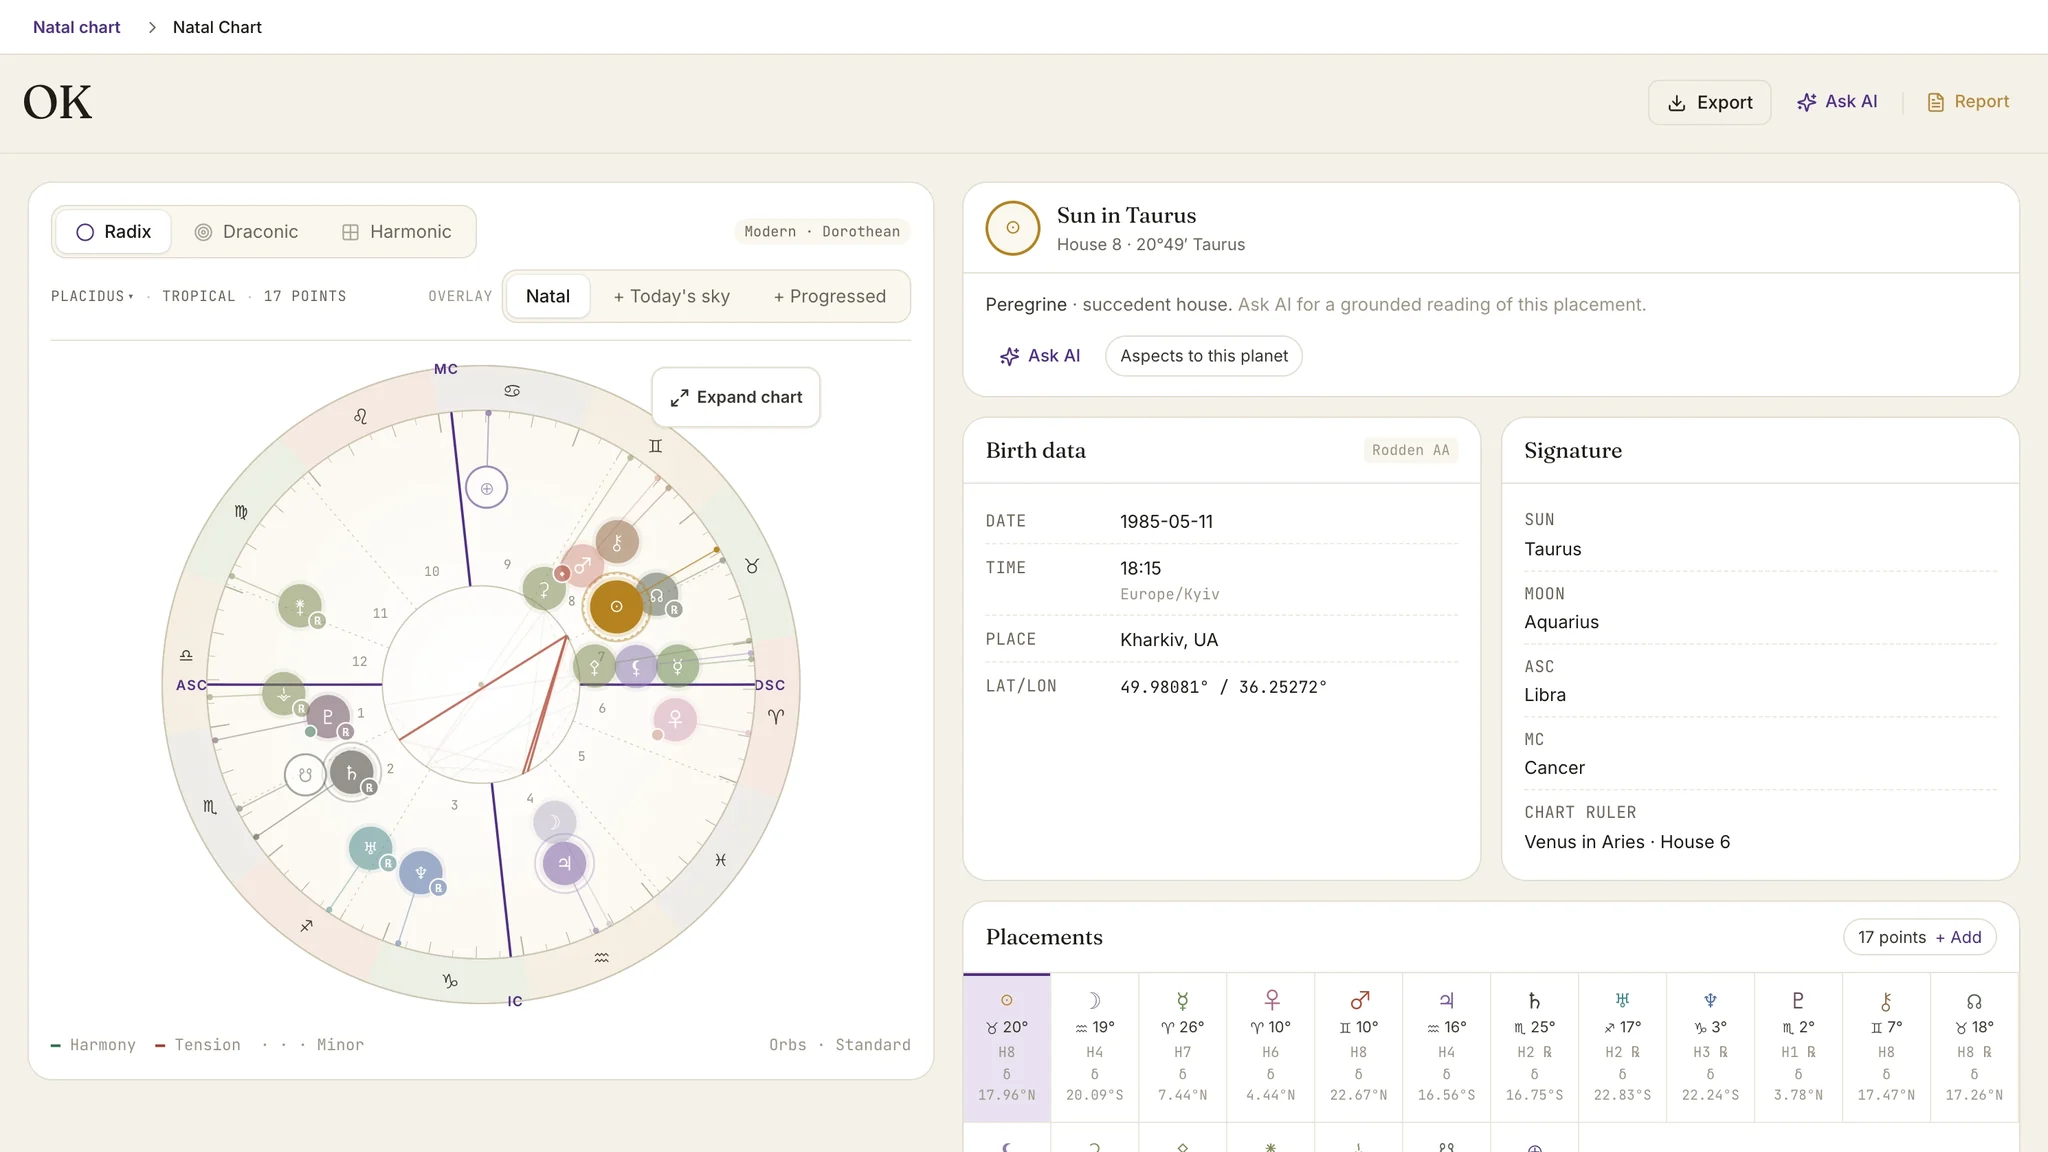Select the Moon placement cell in Aquarius 19°
2048x1152 pixels.
tap(1095, 1047)
